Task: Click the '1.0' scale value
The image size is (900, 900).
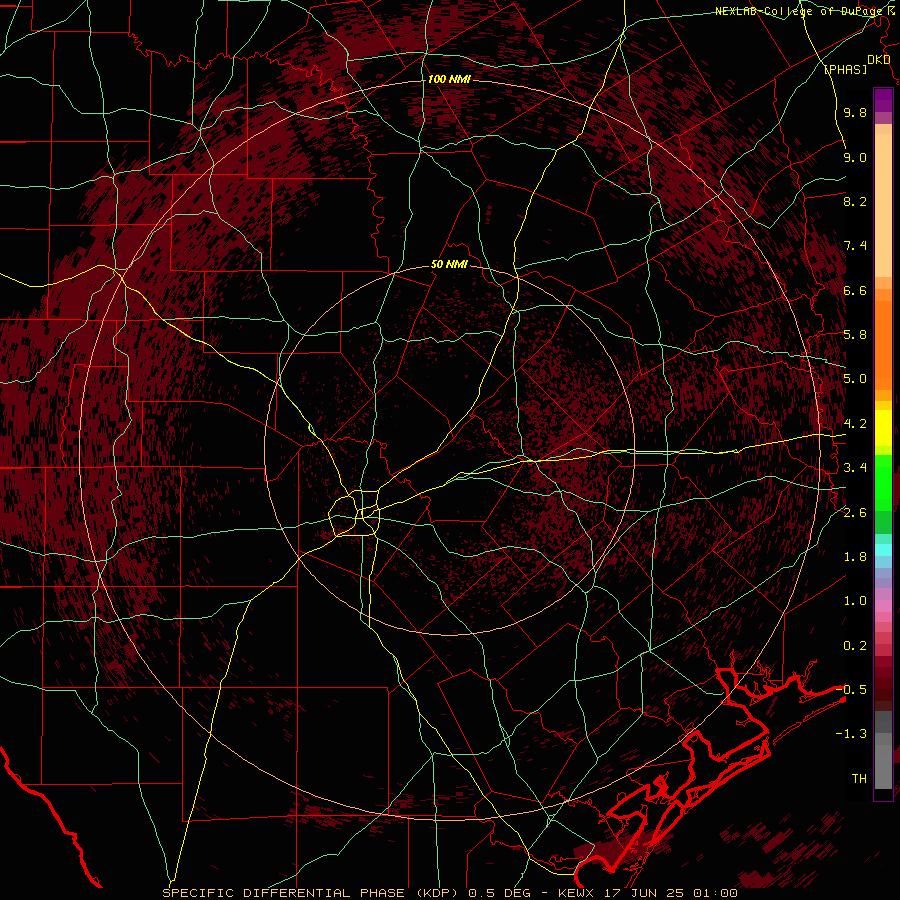Action: click(855, 601)
